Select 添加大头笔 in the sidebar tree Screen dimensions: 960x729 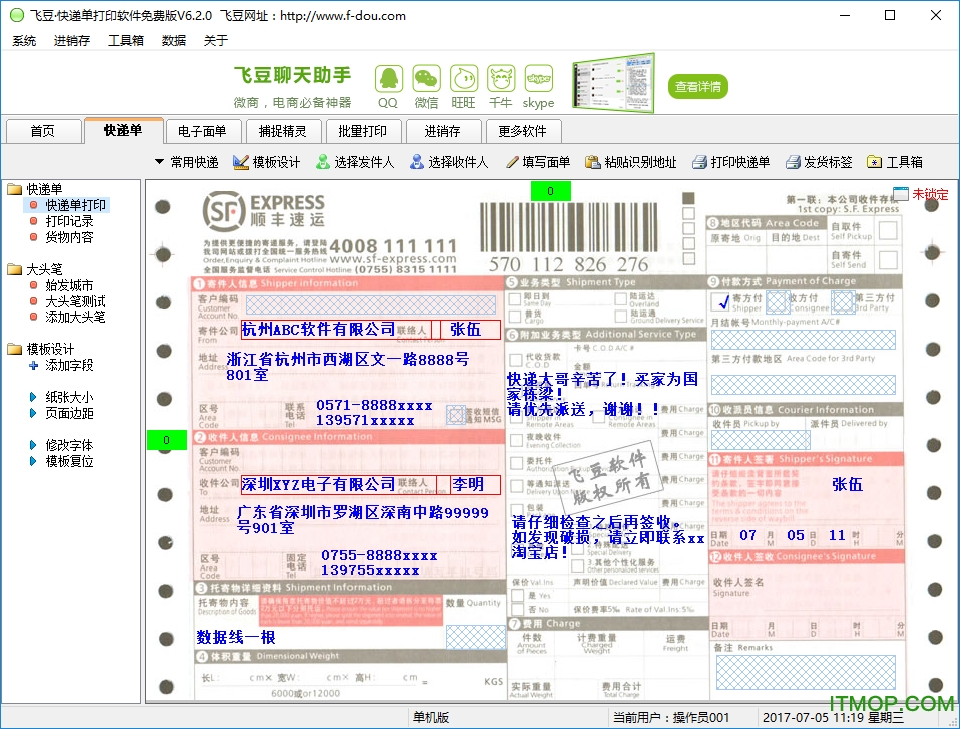click(74, 318)
